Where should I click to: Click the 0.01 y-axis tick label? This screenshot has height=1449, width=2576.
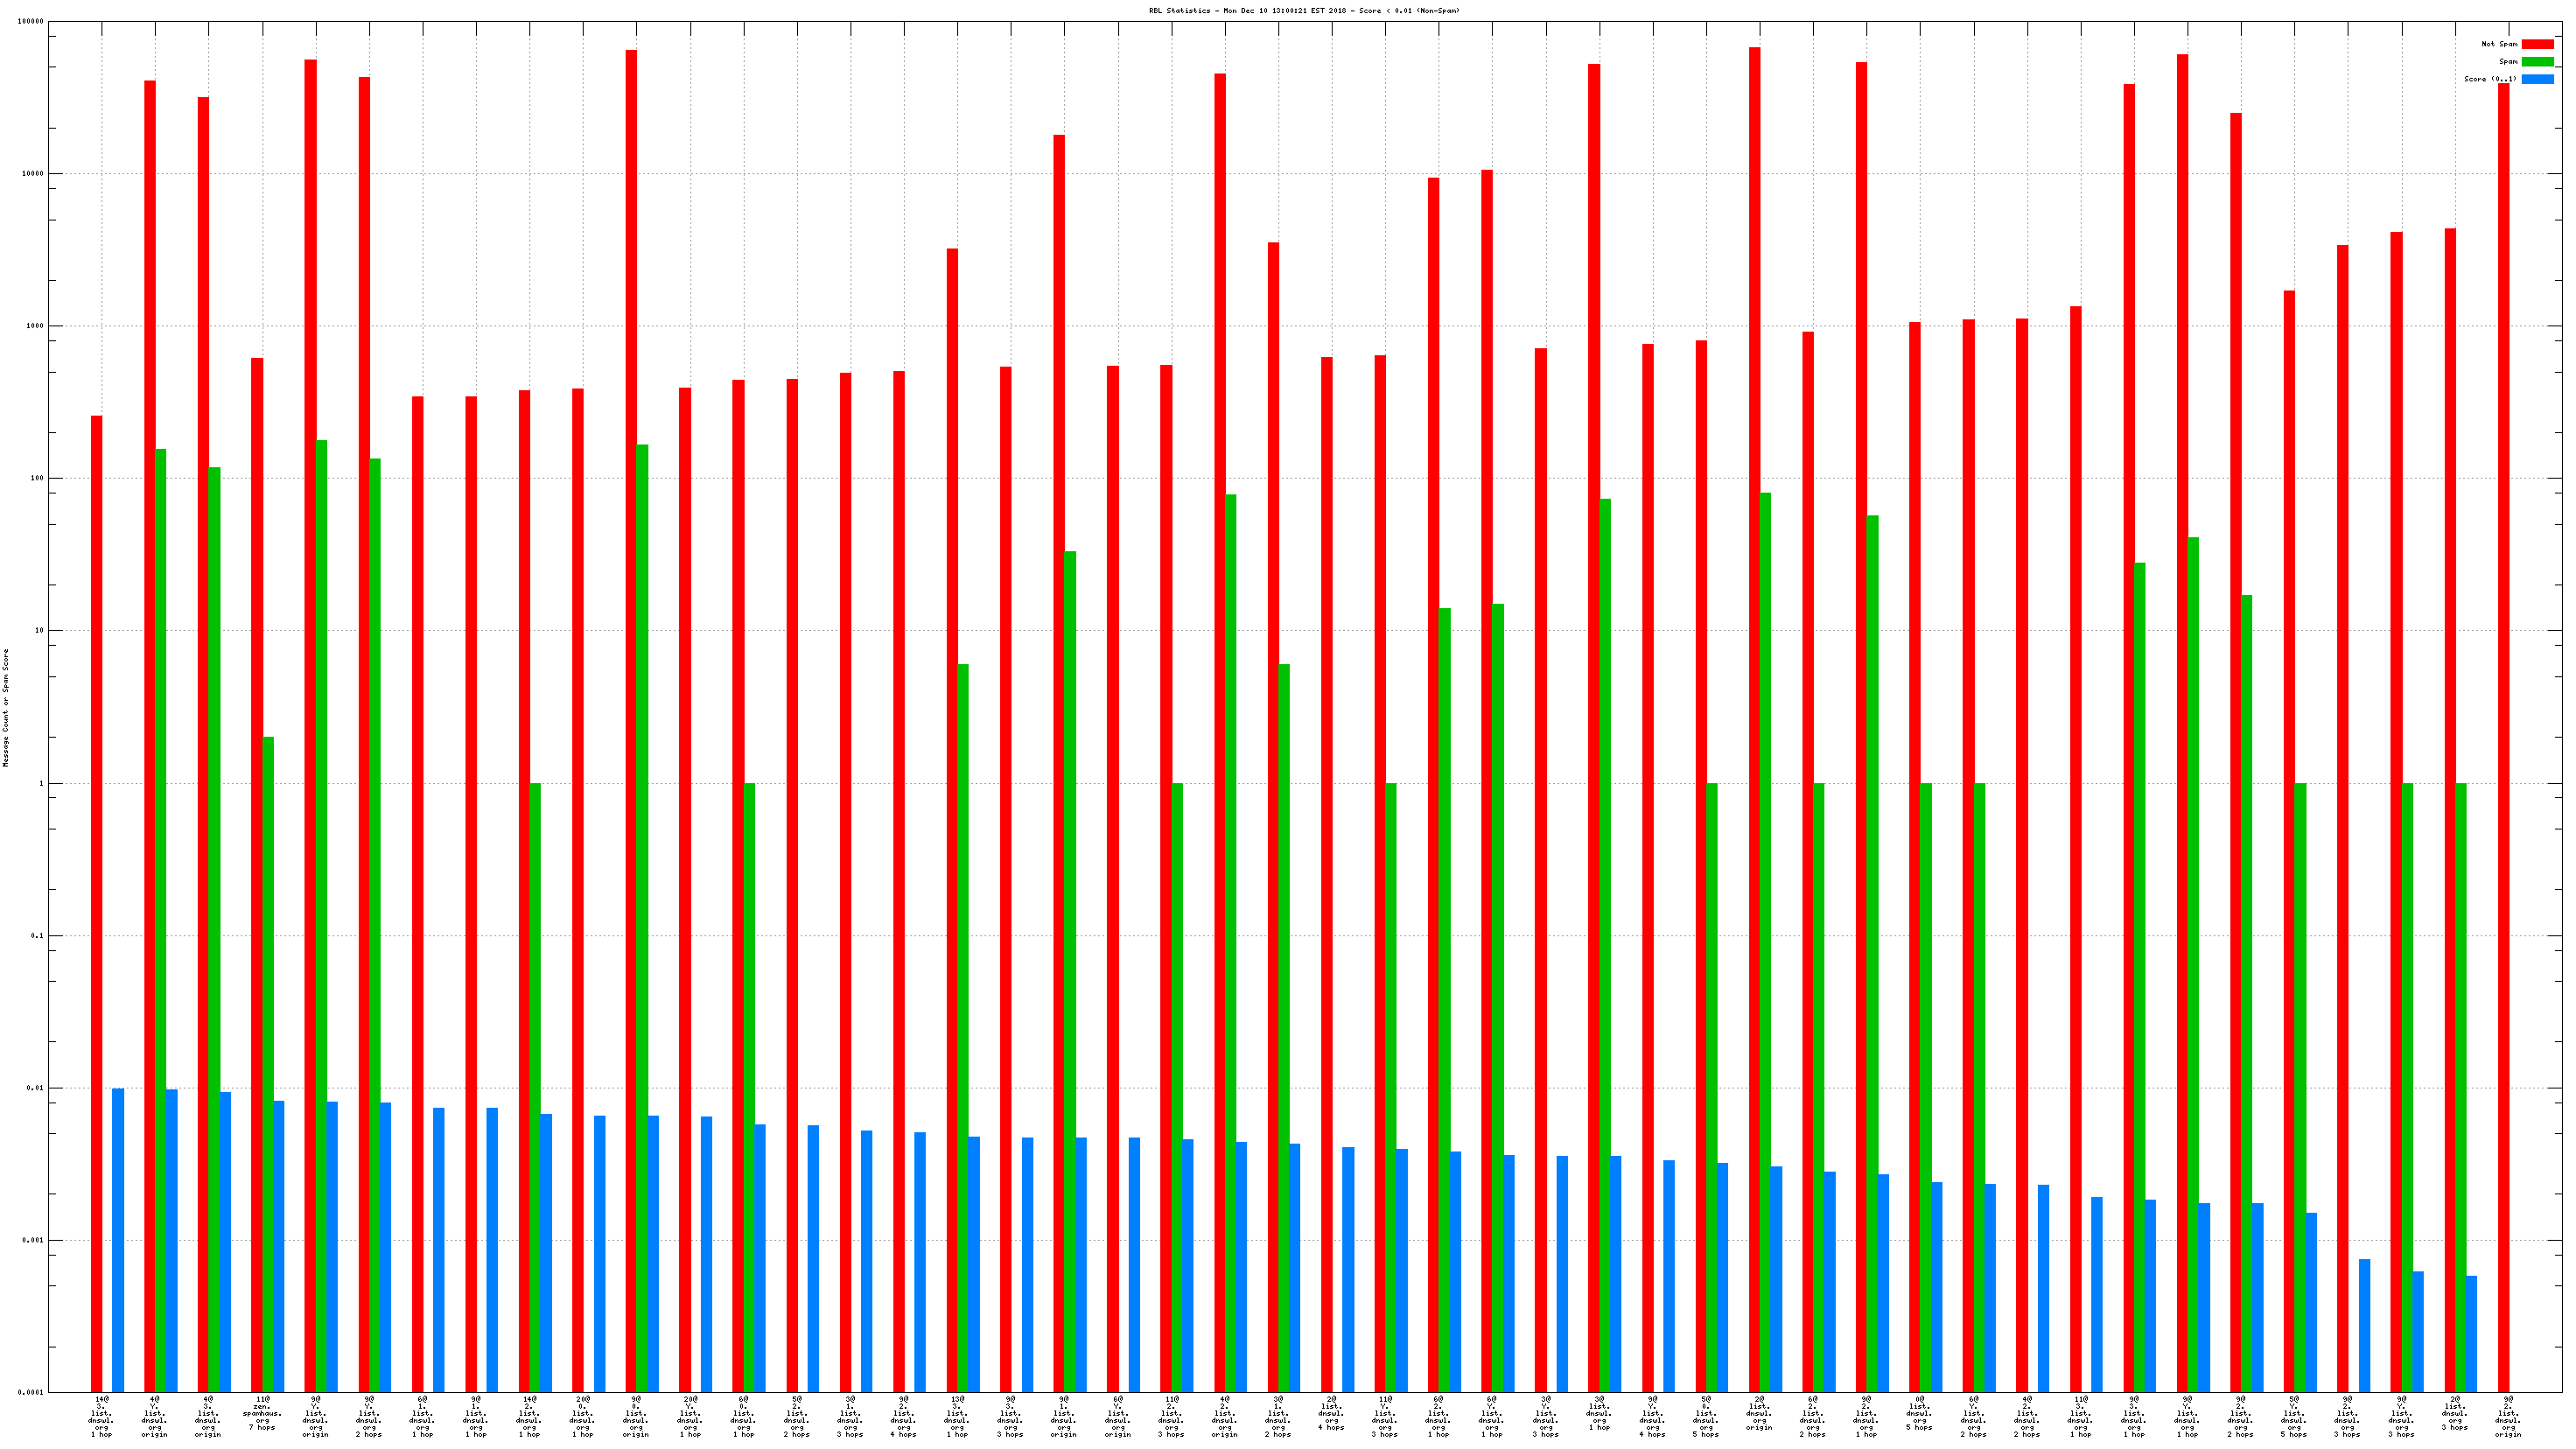point(37,1088)
